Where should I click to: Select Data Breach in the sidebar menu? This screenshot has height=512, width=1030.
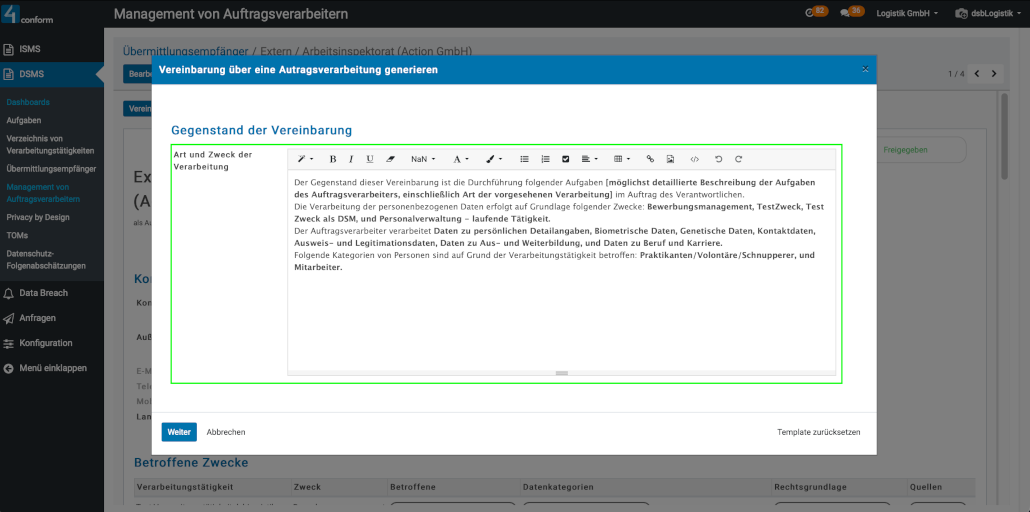click(43, 293)
